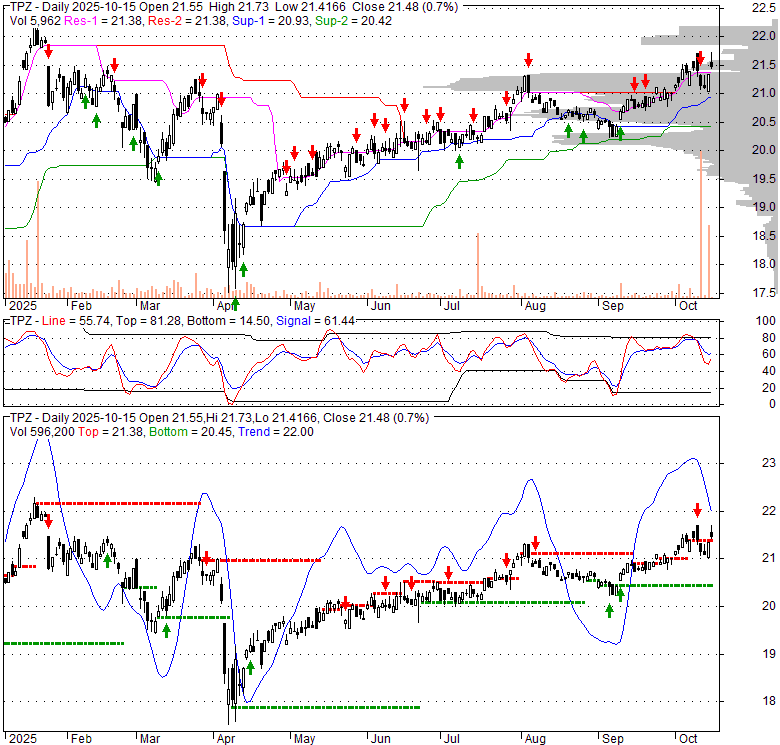Click the 100 level on the oscillator axis
Viewport: 780px width, 745px height.
766,321
